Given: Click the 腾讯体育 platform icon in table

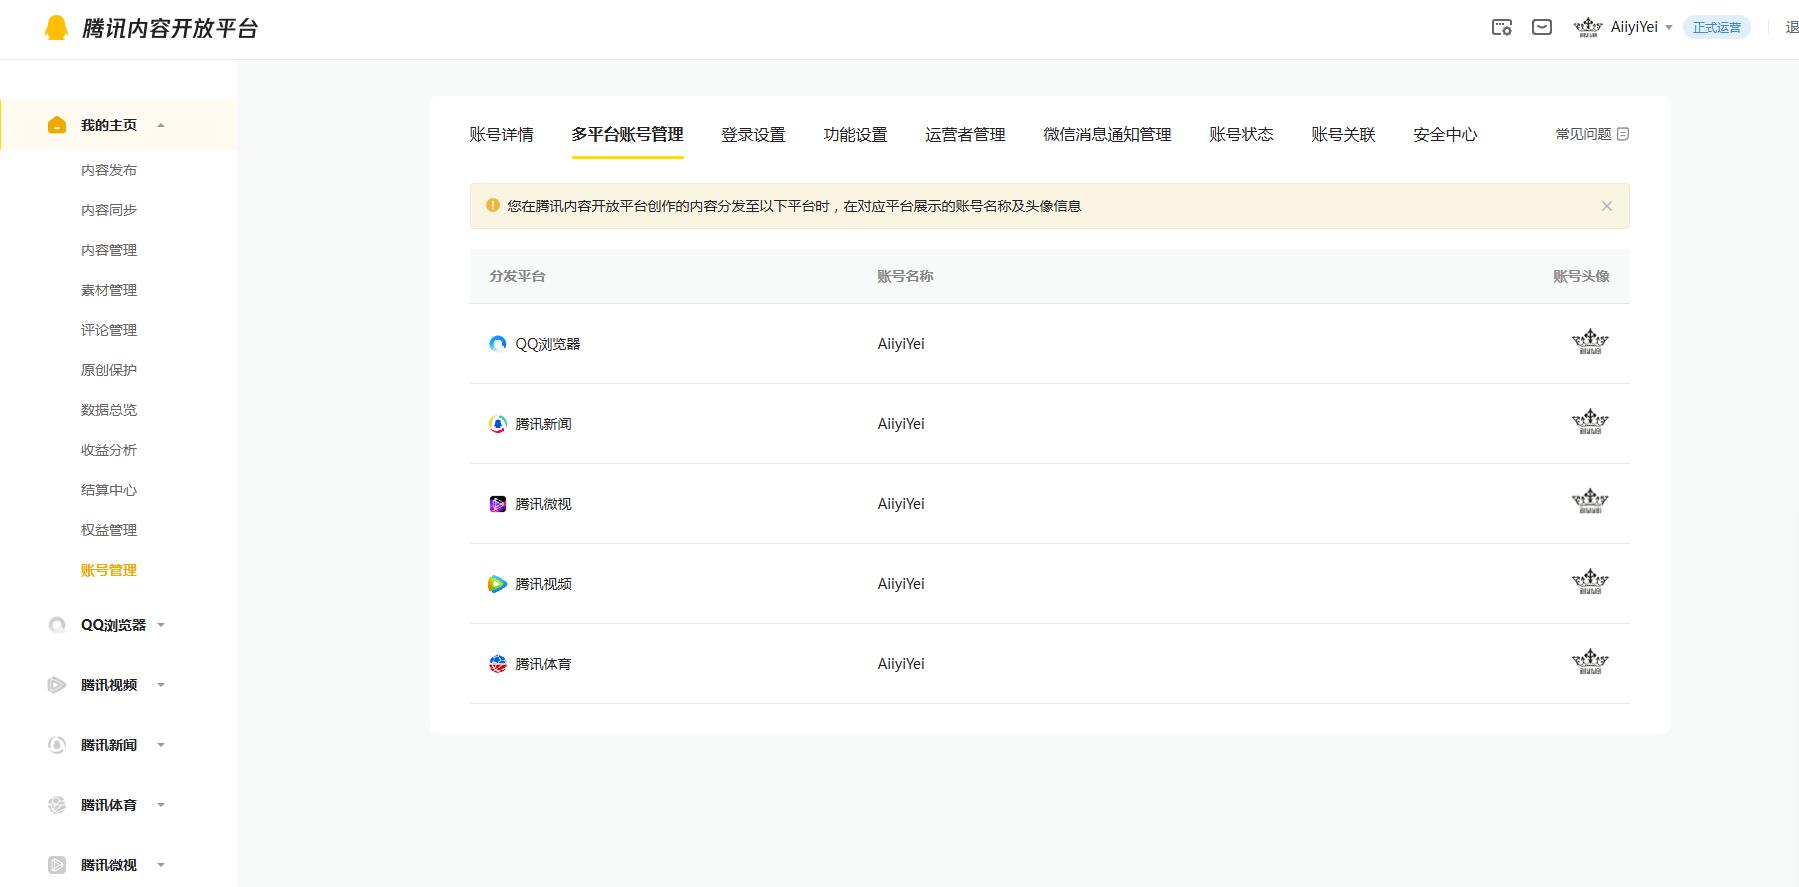Looking at the screenshot, I should 498,664.
